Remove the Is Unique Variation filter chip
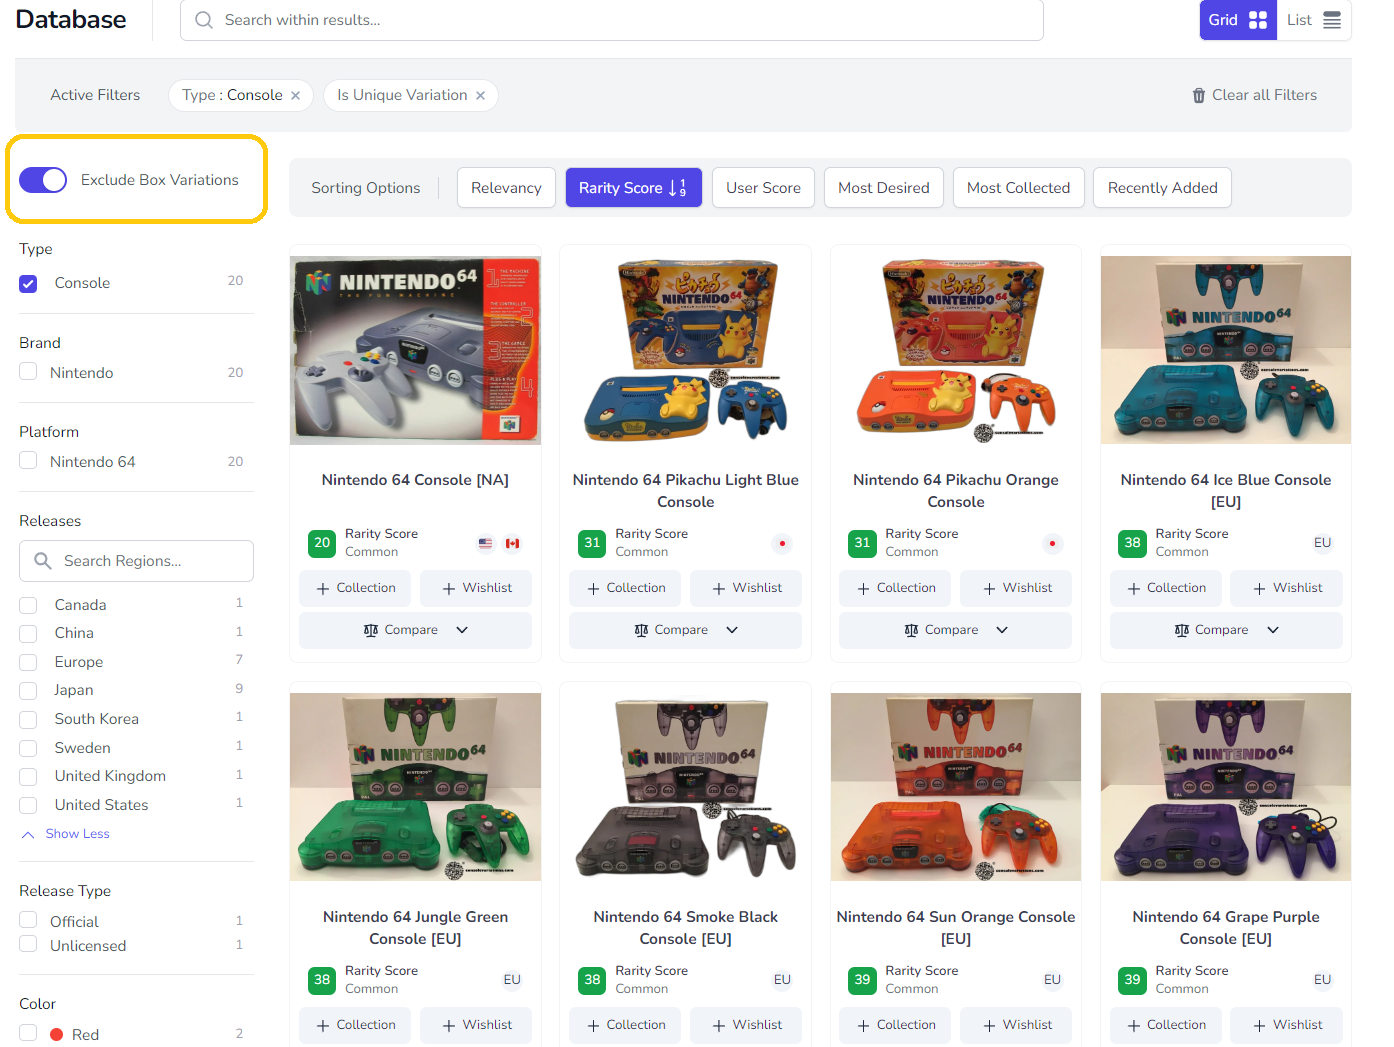The width and height of the screenshot is (1394, 1047). pyautogui.click(x=480, y=96)
